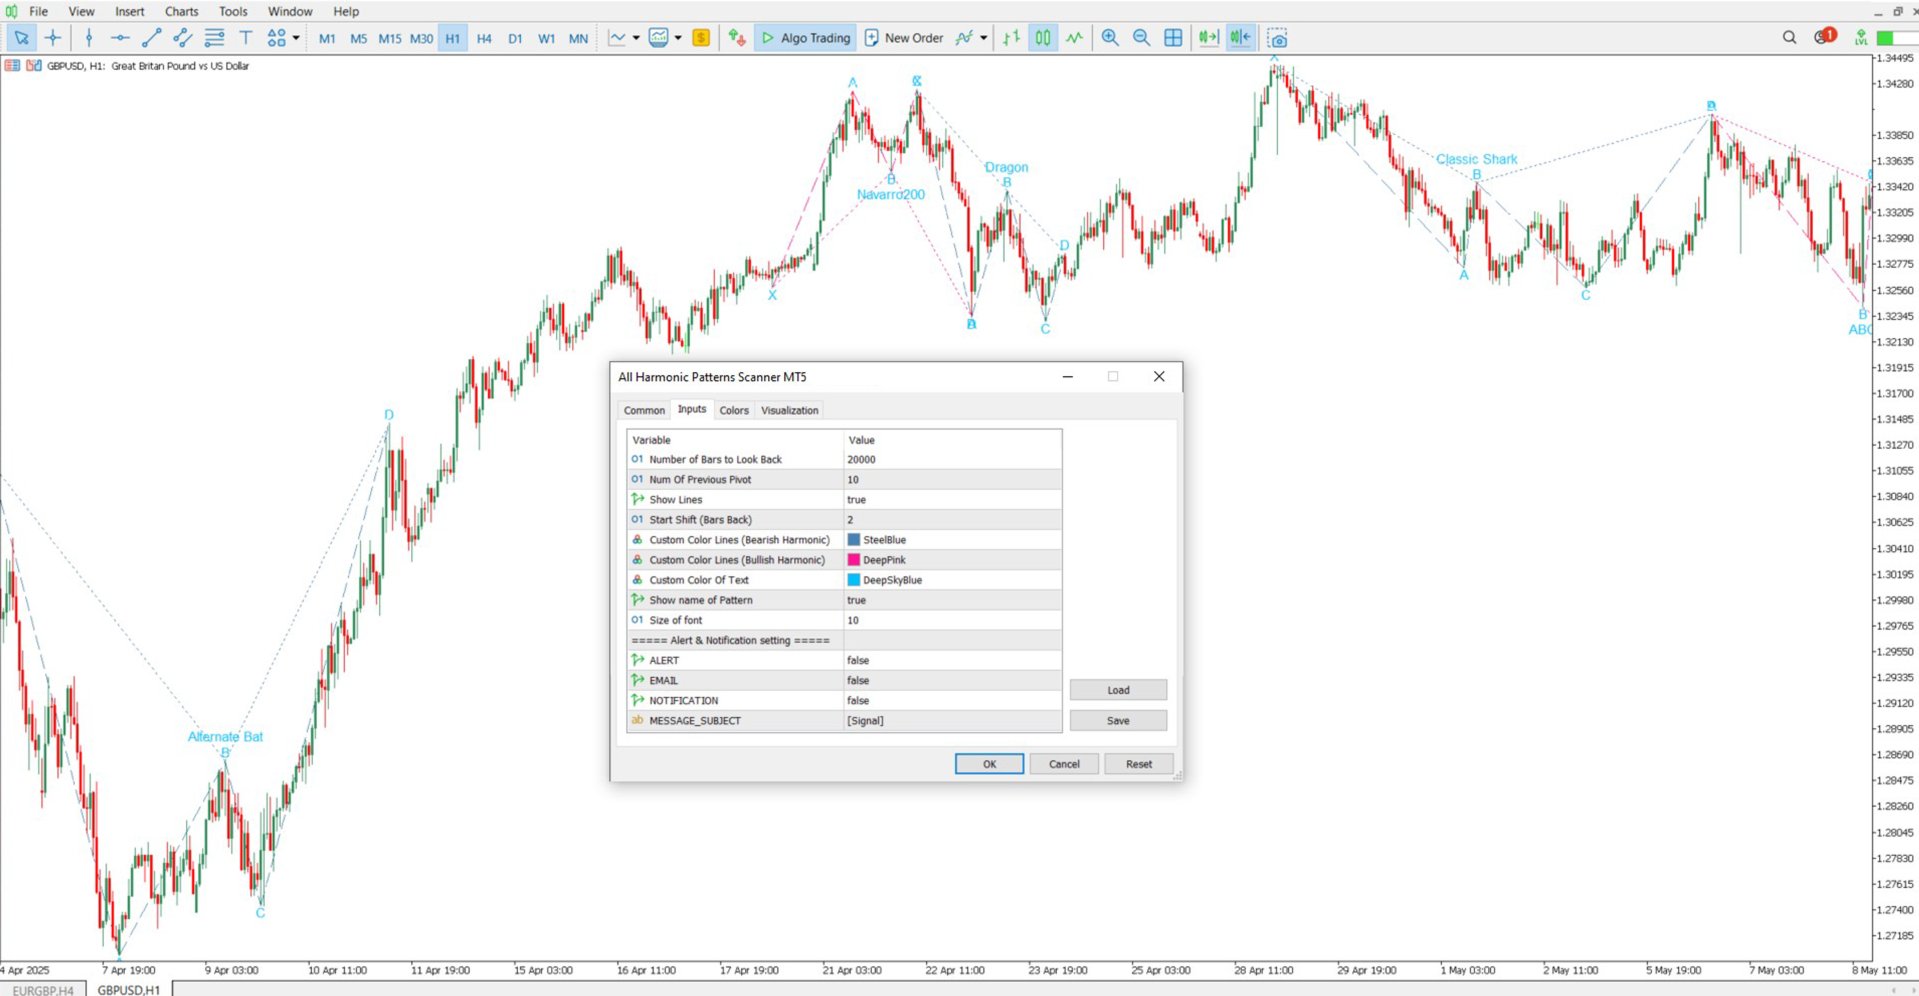Switch to the Visualization tab
This screenshot has height=996, width=1919.
click(x=789, y=410)
